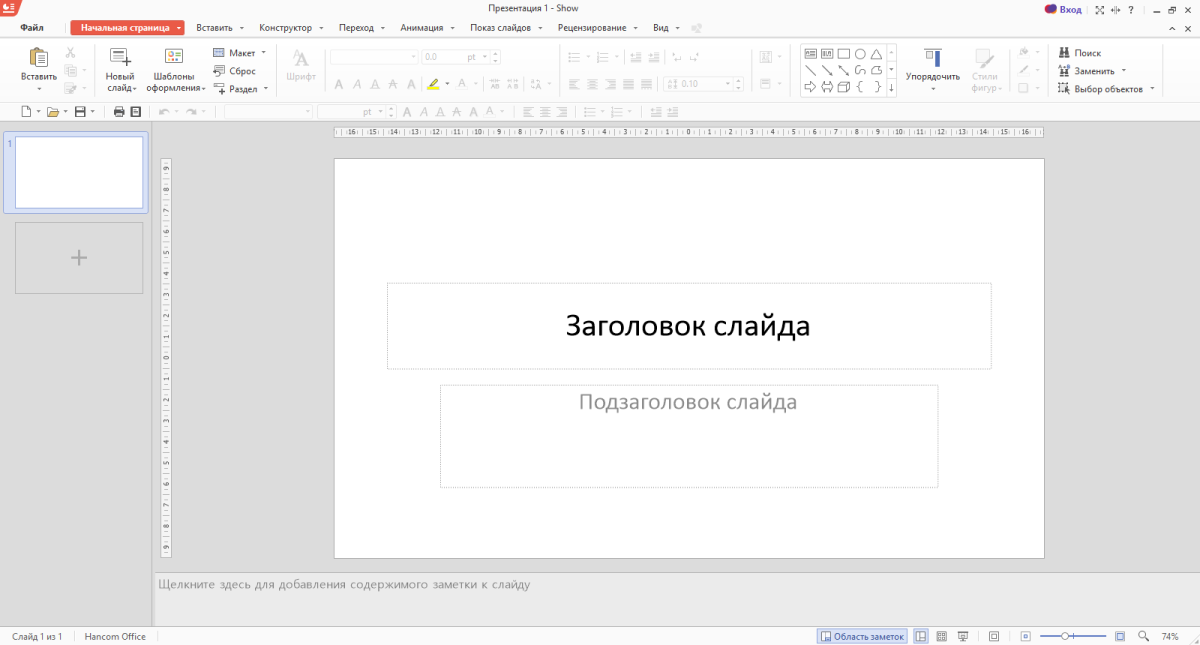Click the New slide (Новый слайд) icon
This screenshot has height=645, width=1200.
coord(120,58)
